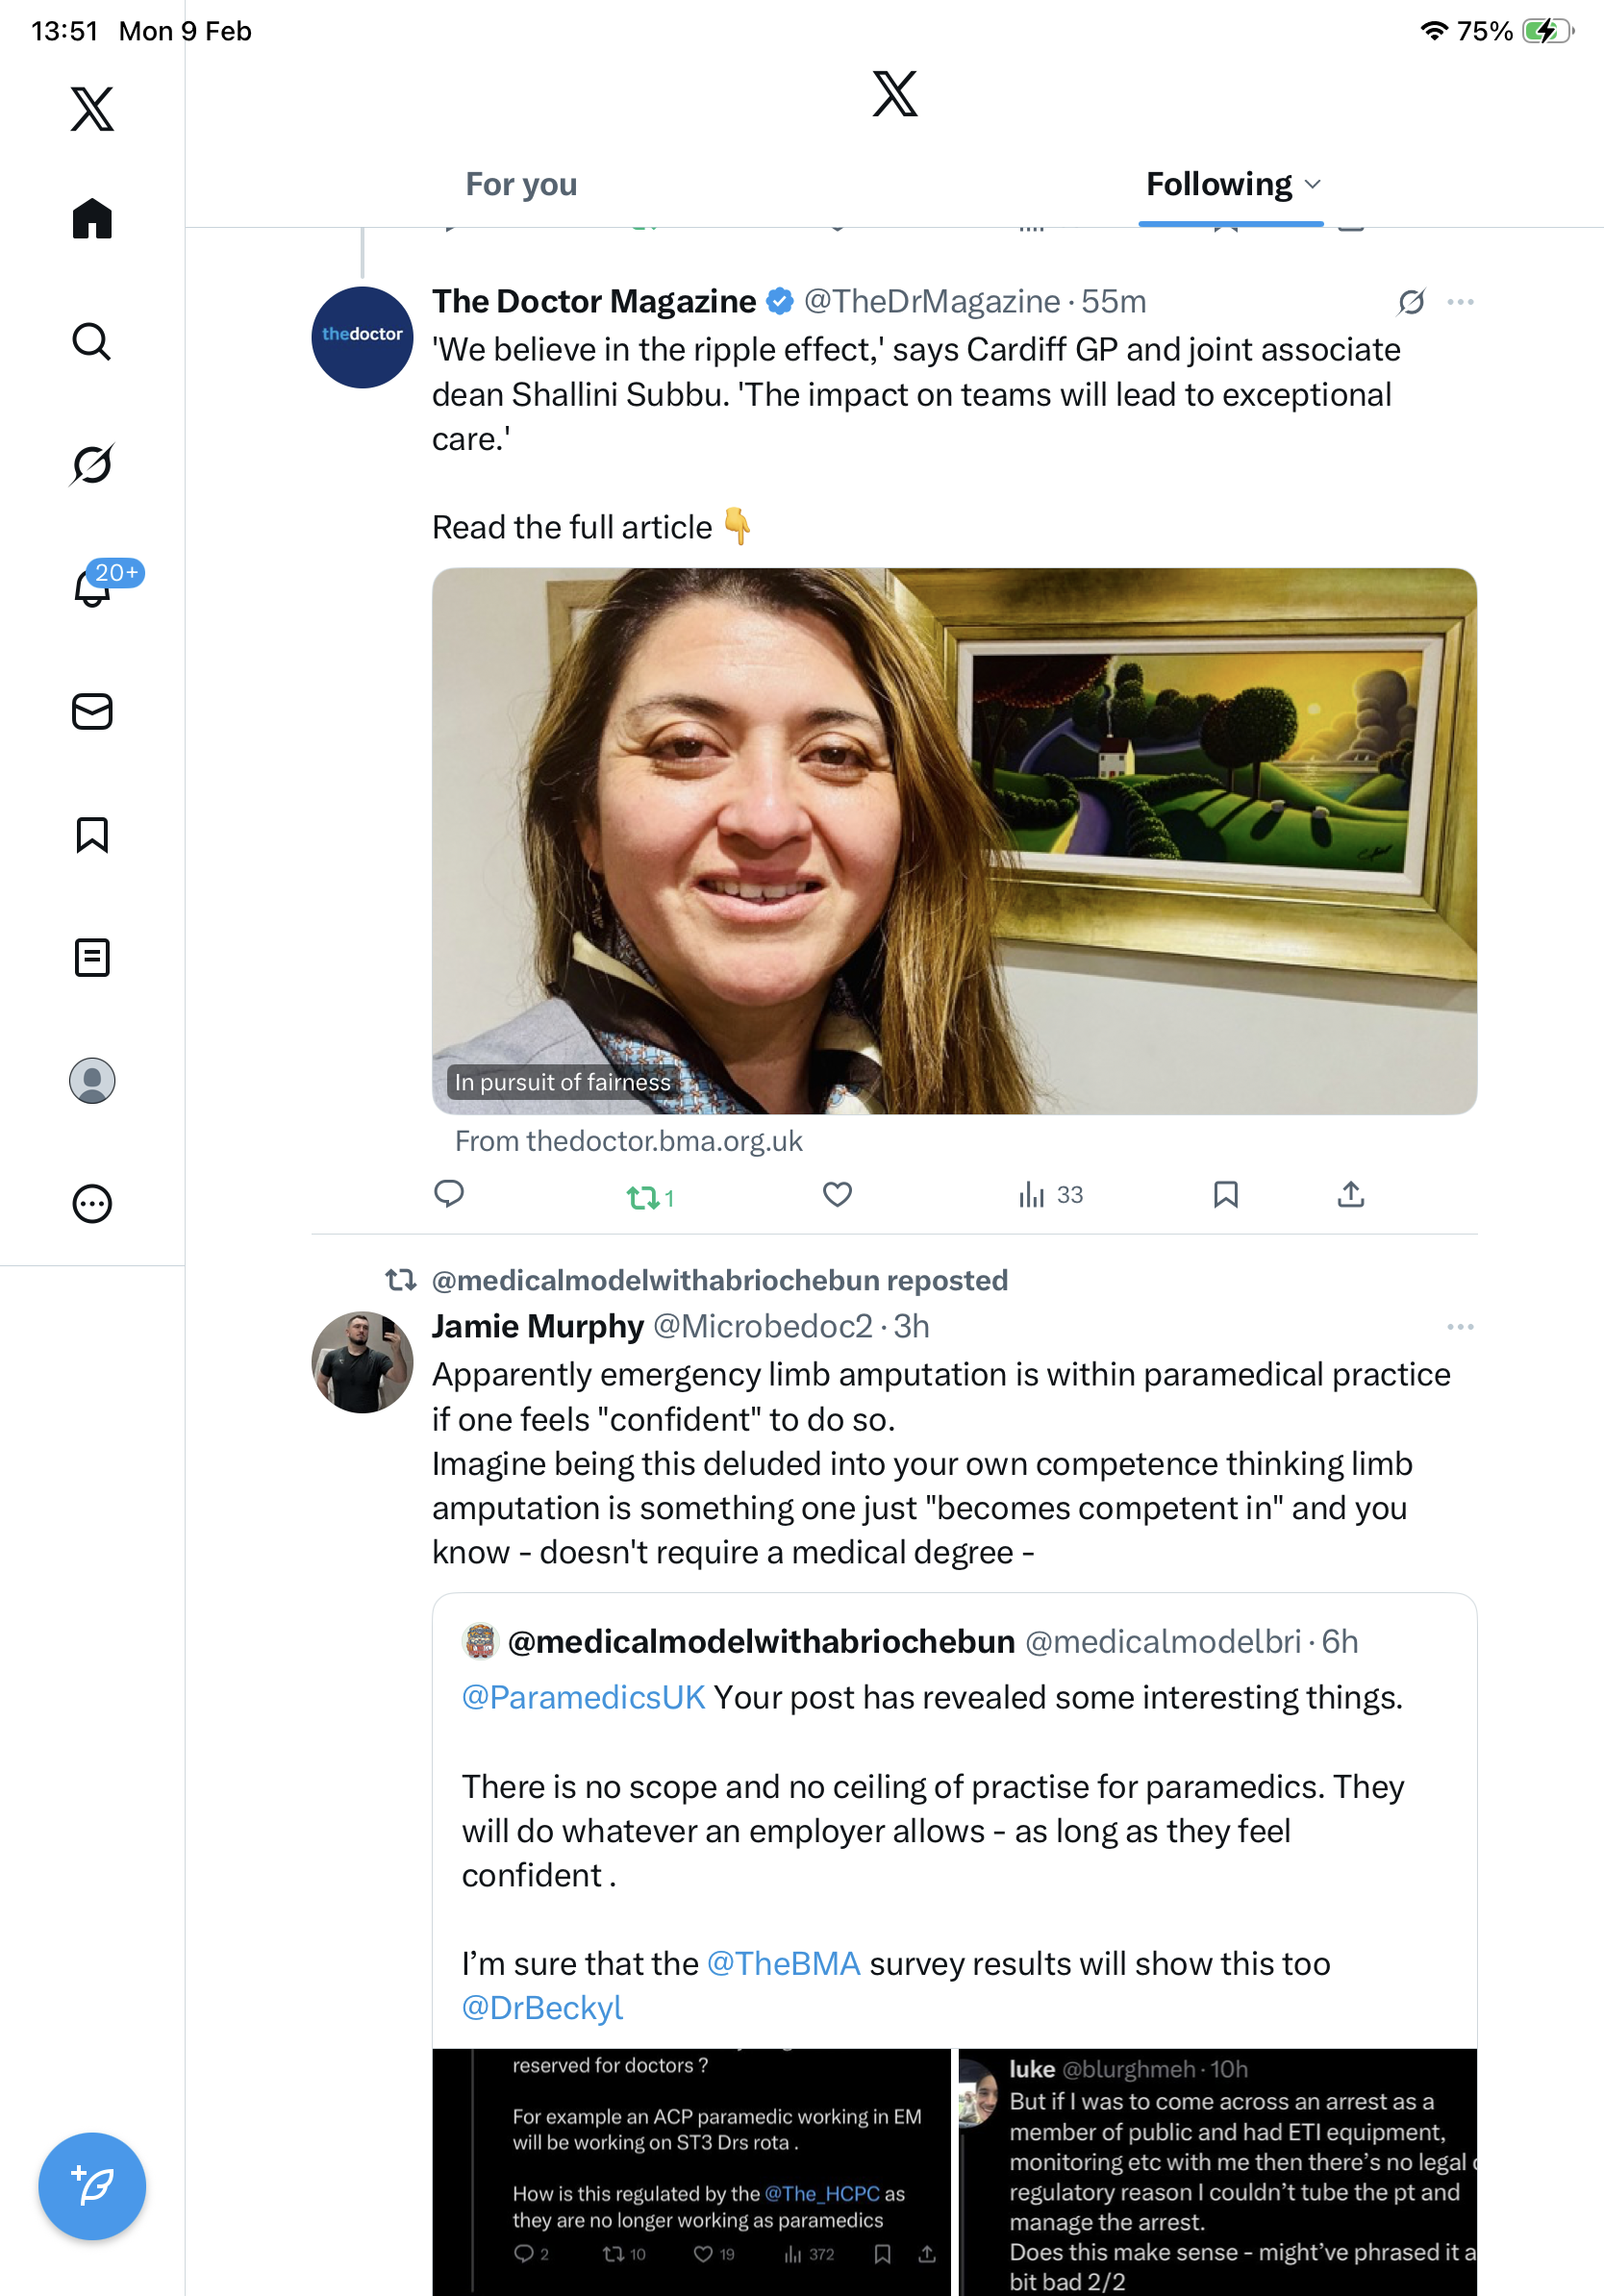Image resolution: width=1604 pixels, height=2296 pixels.
Task: Open Grok from the sidebar
Action: coord(92,464)
